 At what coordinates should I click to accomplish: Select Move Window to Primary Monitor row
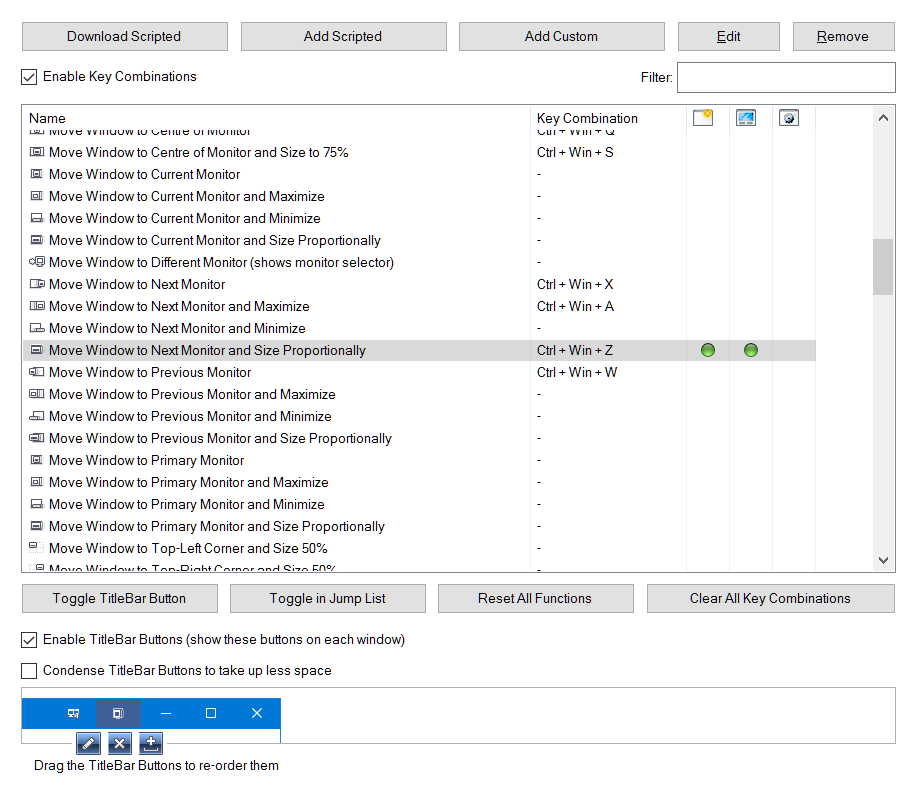(146, 460)
